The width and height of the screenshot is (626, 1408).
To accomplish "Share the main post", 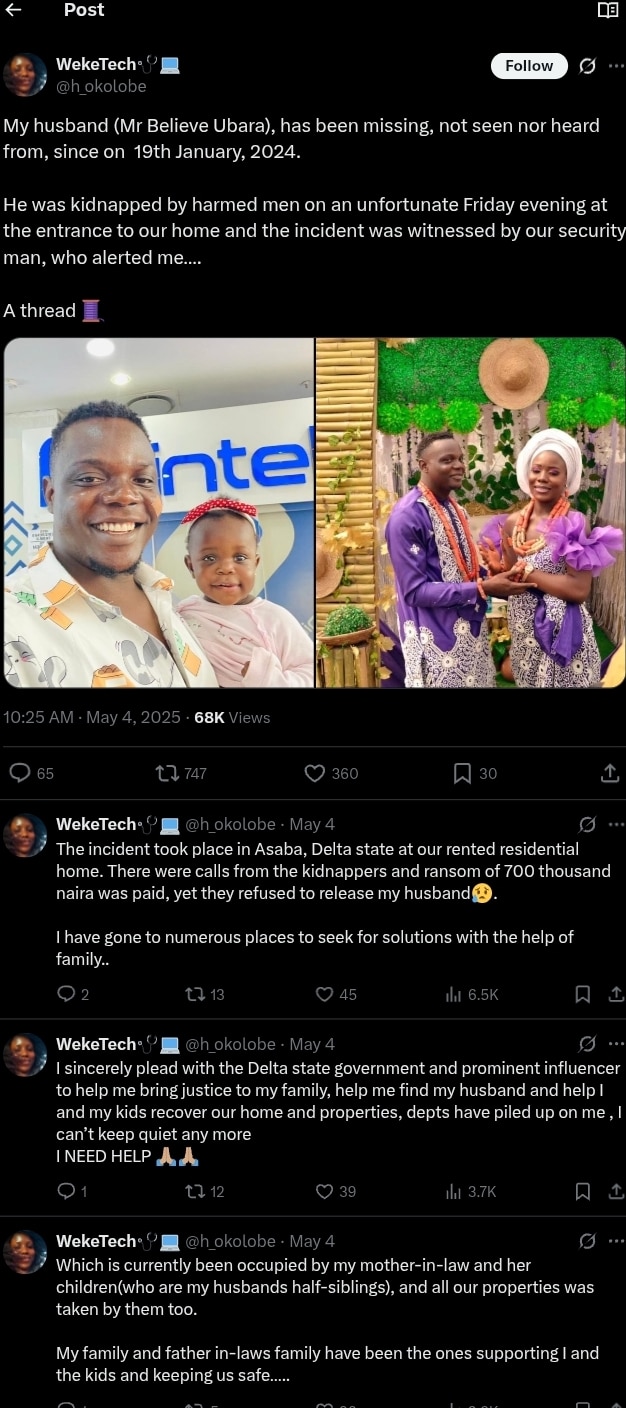I will click(610, 773).
